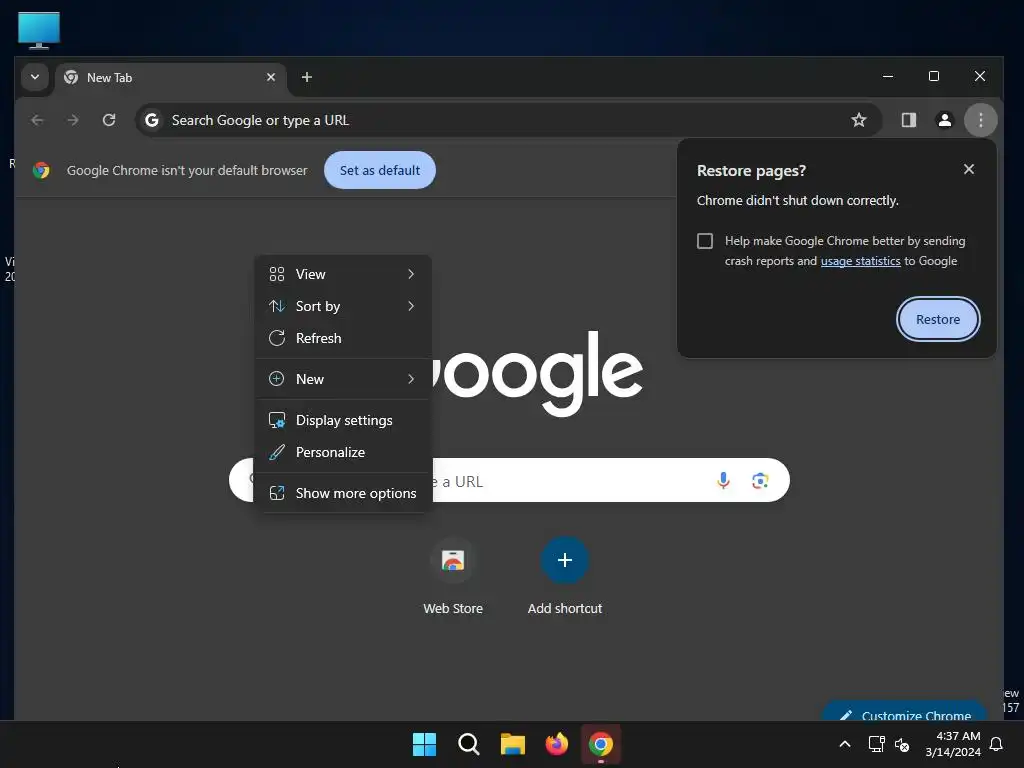1024x768 pixels.
Task: Select the New Tab tab
Action: click(170, 78)
